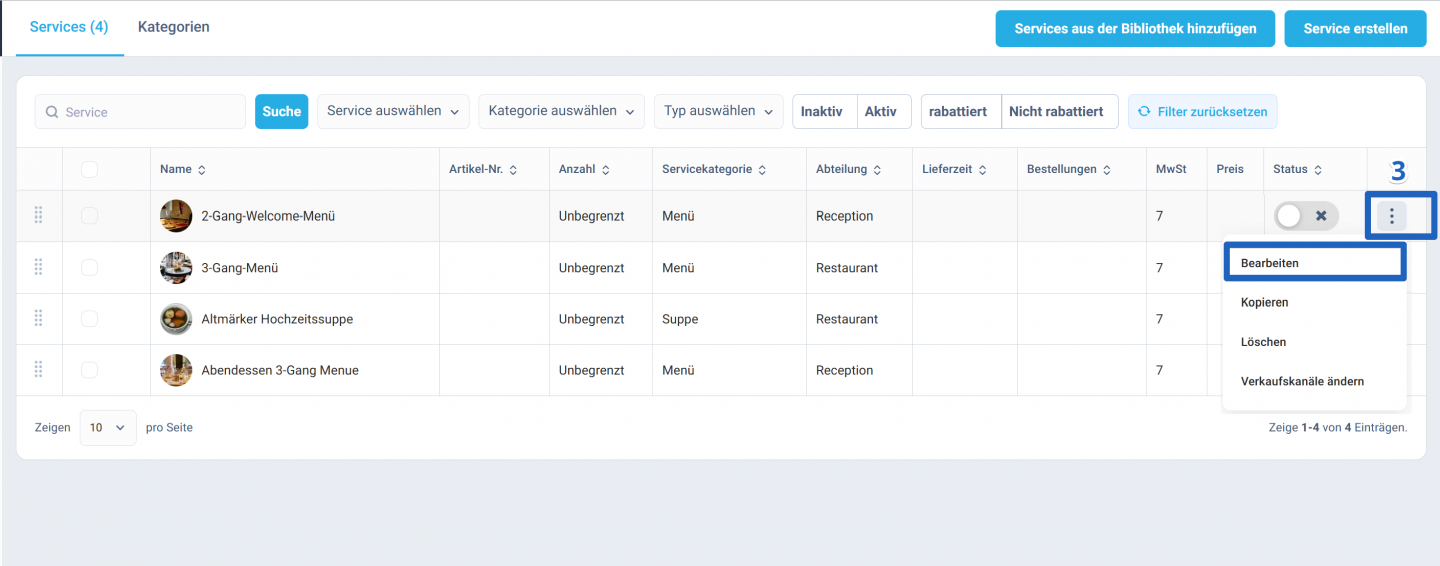The width and height of the screenshot is (1440, 566).
Task: Click Unbegrenzt in the Altmärker Hochzeitssuppe row
Action: click(x=592, y=319)
